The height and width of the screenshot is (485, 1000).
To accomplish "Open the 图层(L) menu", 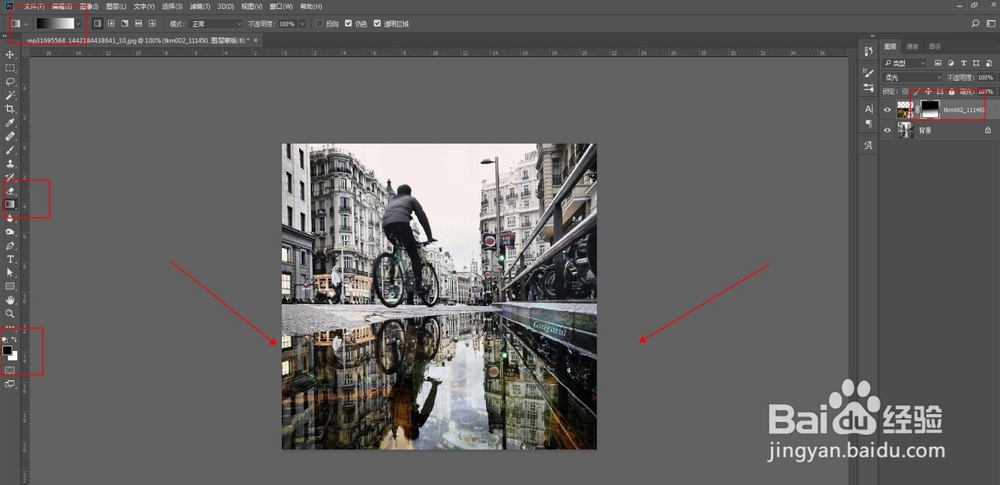I will pyautogui.click(x=116, y=6).
